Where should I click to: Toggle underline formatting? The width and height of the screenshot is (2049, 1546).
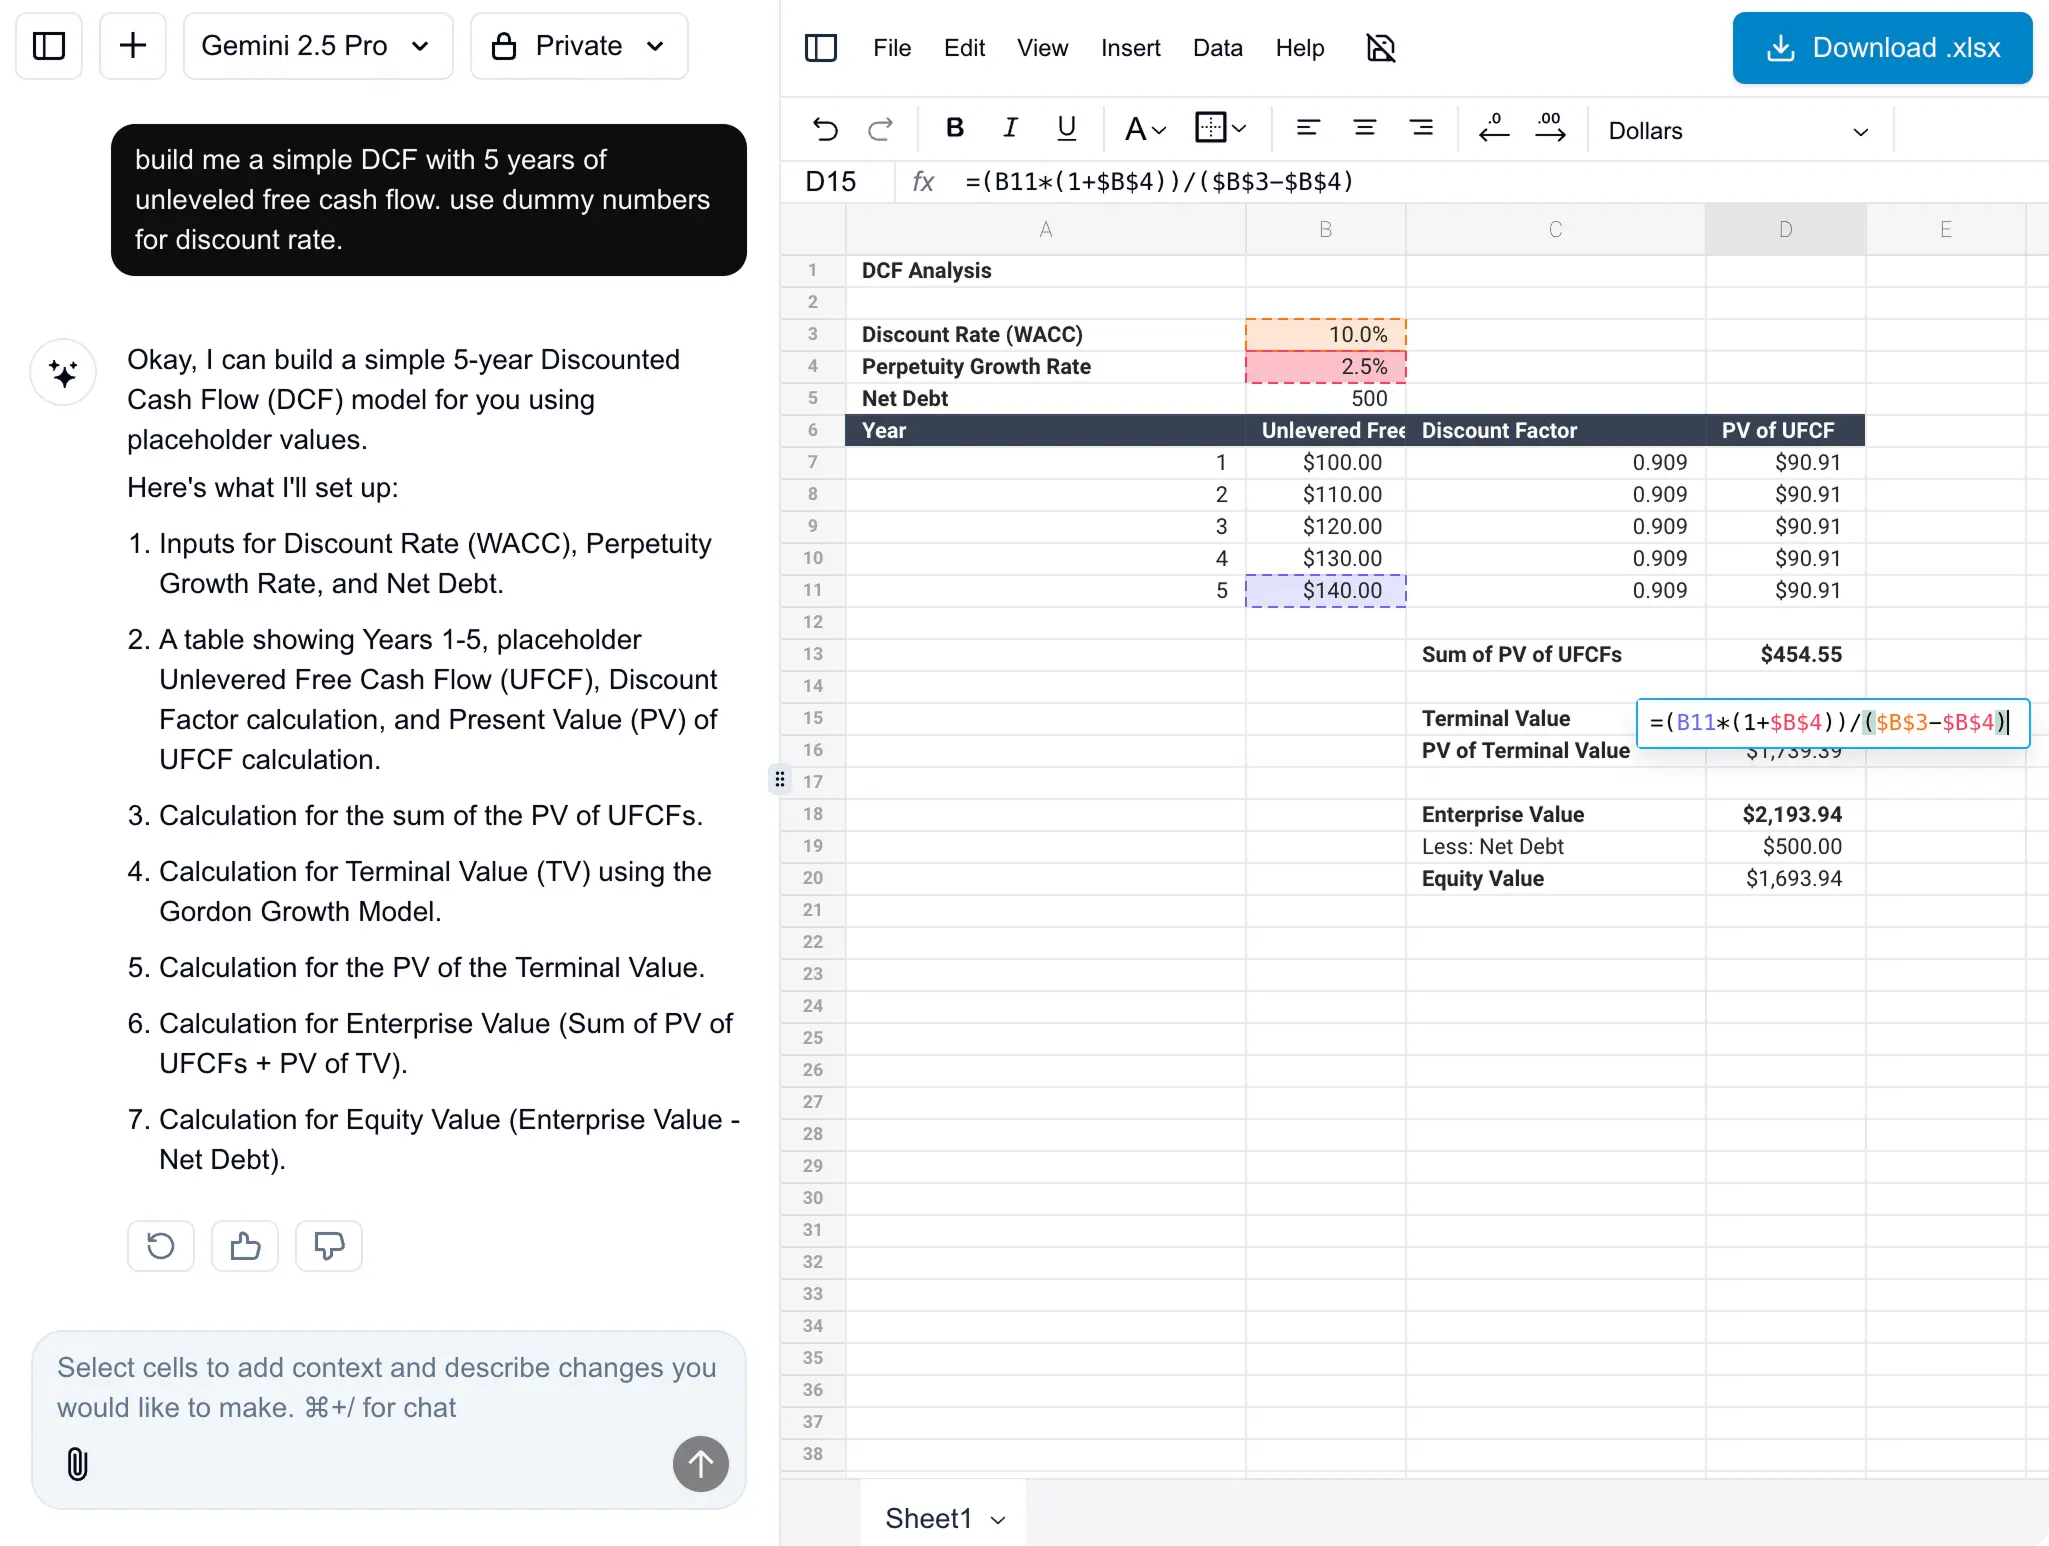[1066, 128]
